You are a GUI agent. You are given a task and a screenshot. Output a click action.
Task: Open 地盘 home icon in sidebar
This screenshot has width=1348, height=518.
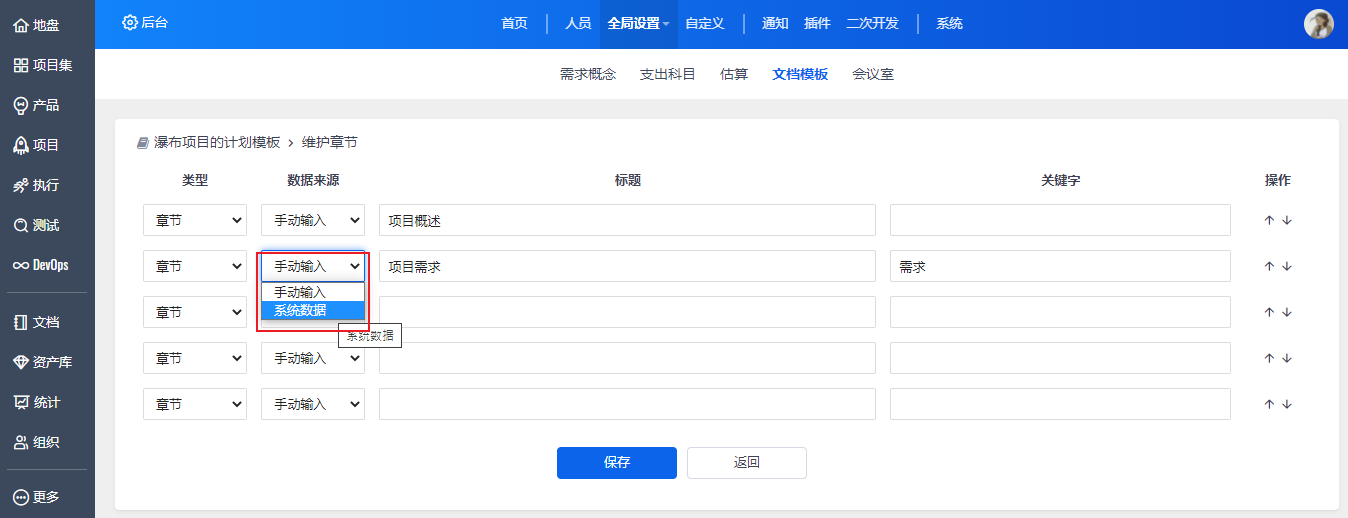[x=20, y=25]
